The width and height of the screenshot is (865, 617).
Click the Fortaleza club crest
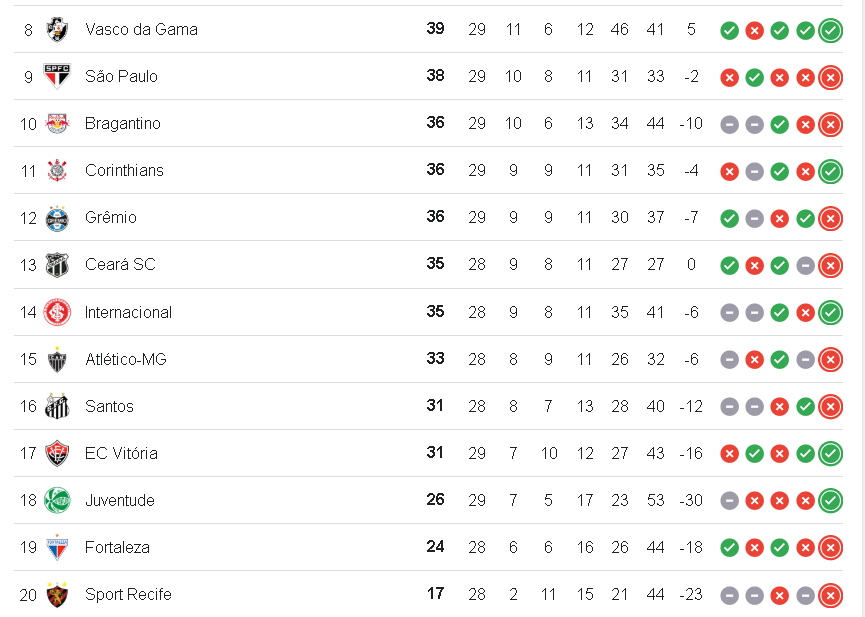click(57, 548)
